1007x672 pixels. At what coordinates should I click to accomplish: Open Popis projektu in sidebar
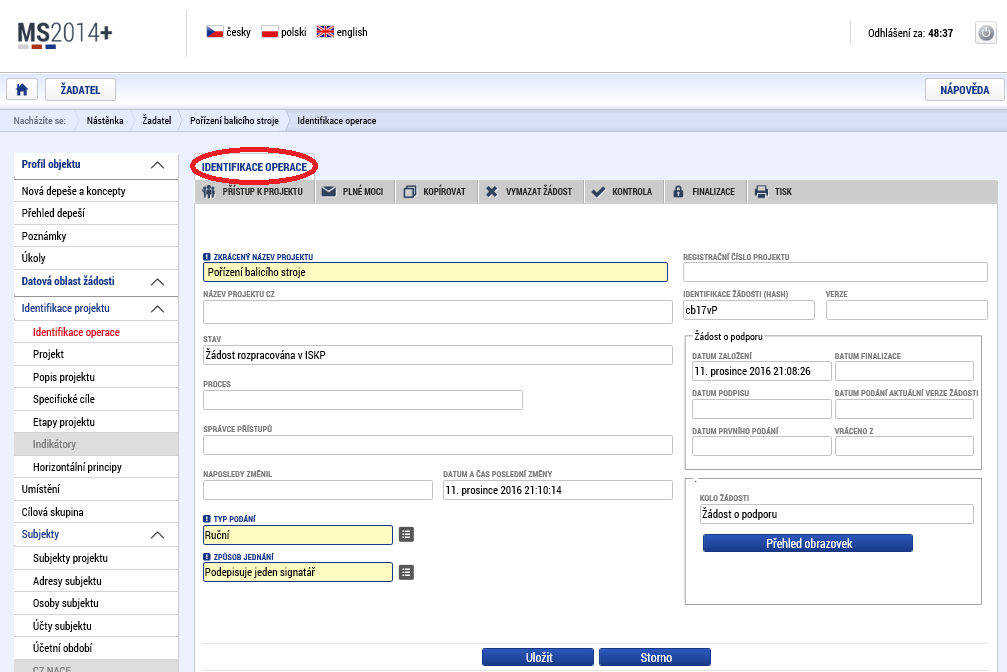tap(96, 377)
